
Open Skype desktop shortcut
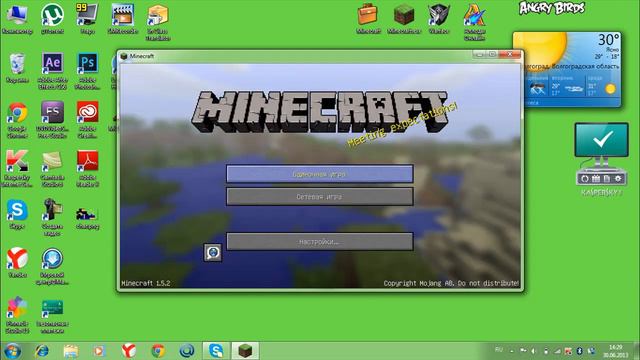[17, 214]
